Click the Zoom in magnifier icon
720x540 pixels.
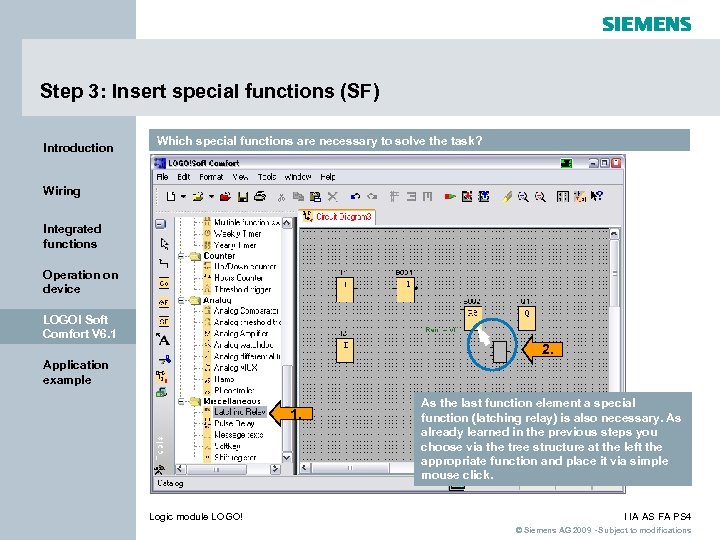coord(523,197)
